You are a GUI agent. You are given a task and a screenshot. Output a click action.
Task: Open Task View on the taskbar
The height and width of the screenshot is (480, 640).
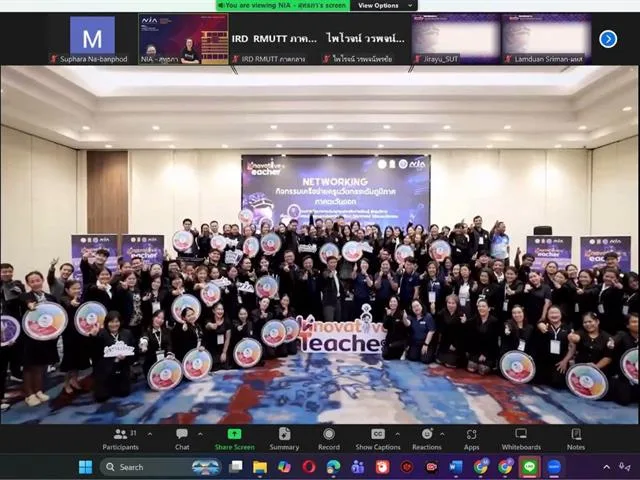pyautogui.click(x=236, y=467)
